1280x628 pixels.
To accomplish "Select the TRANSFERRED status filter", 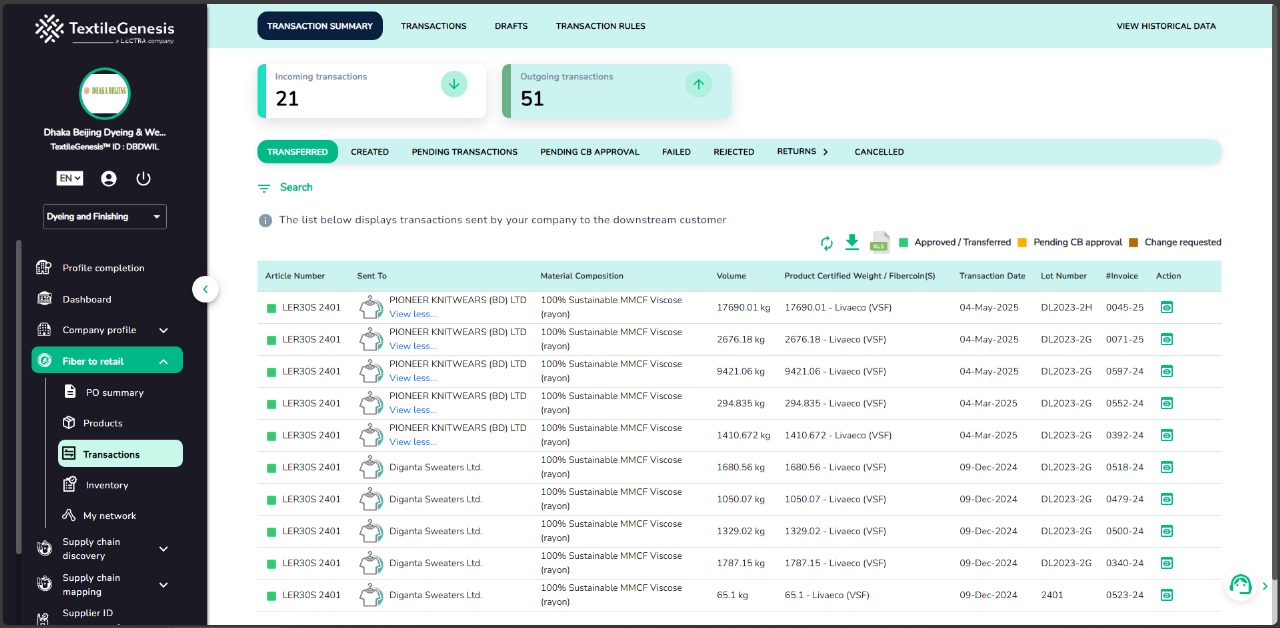I will click(297, 152).
